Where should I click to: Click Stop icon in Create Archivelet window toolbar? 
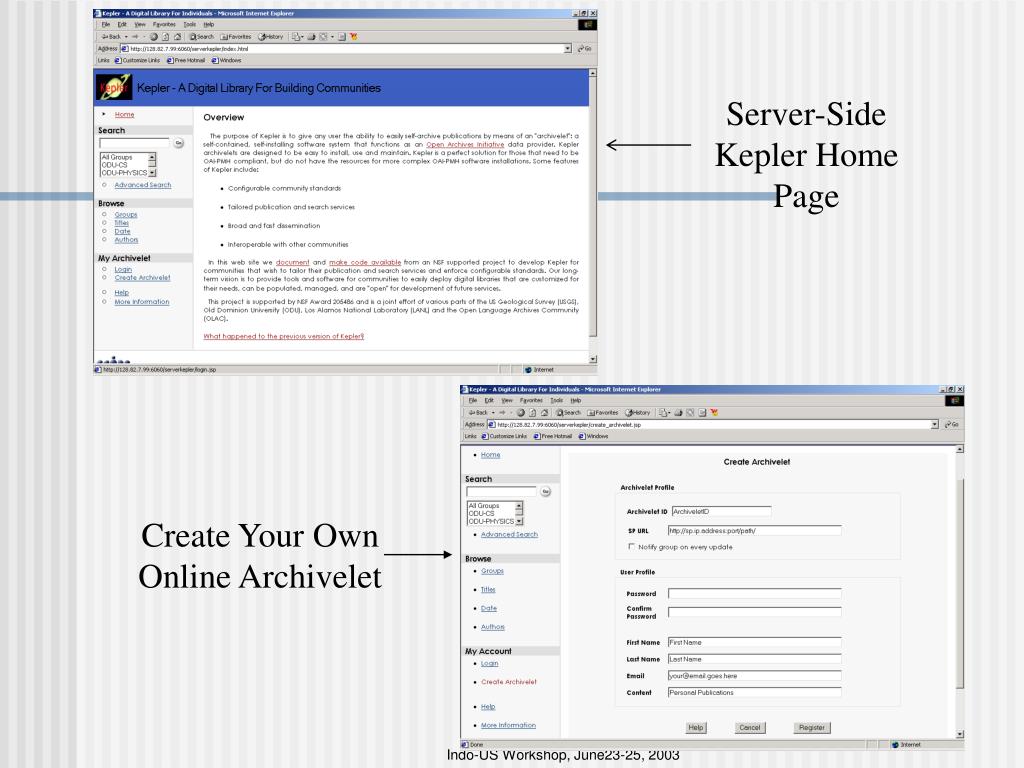(521, 413)
